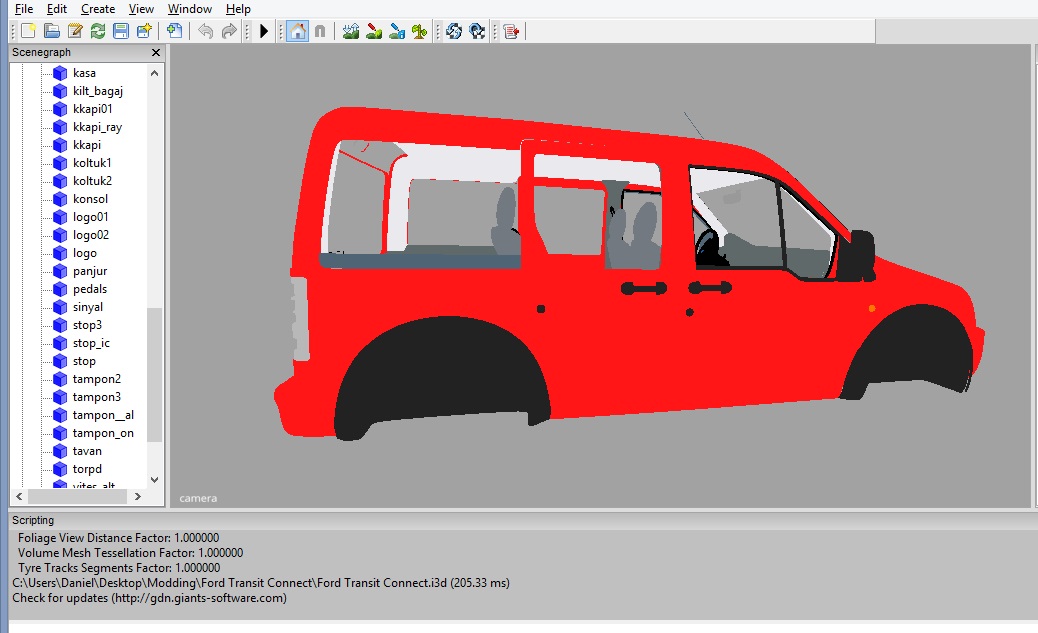1038x633 pixels.
Task: Toggle the home navigation button
Action: point(298,31)
